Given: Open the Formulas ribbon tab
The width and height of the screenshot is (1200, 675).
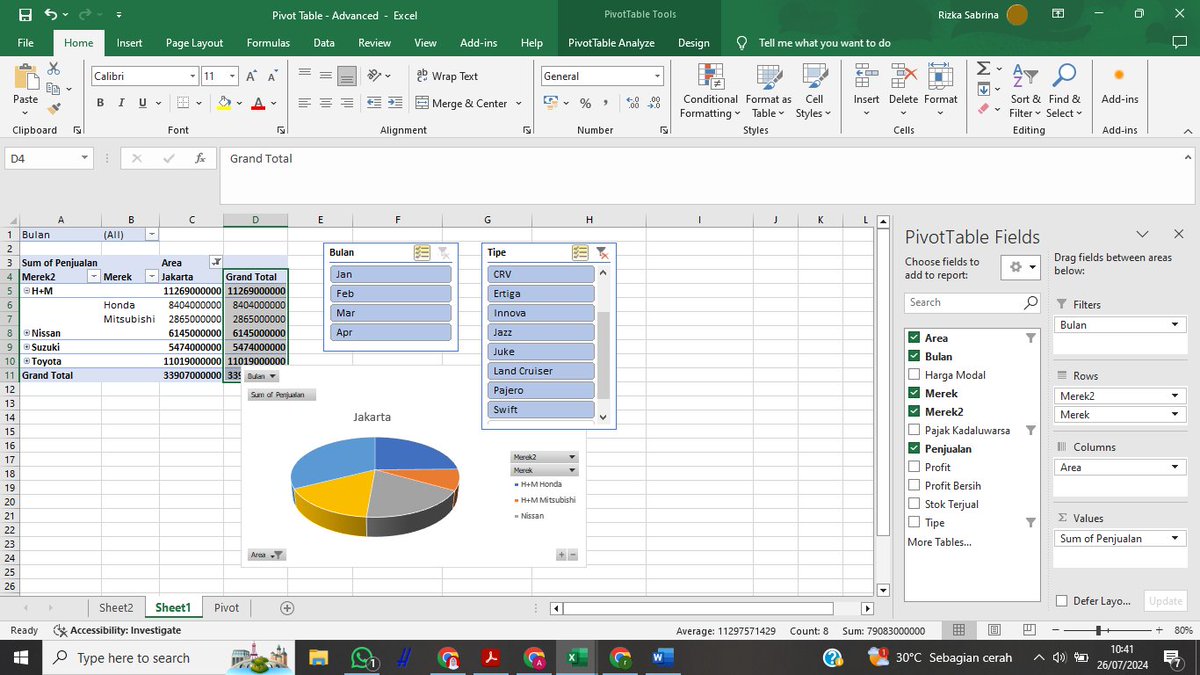Looking at the screenshot, I should (268, 43).
